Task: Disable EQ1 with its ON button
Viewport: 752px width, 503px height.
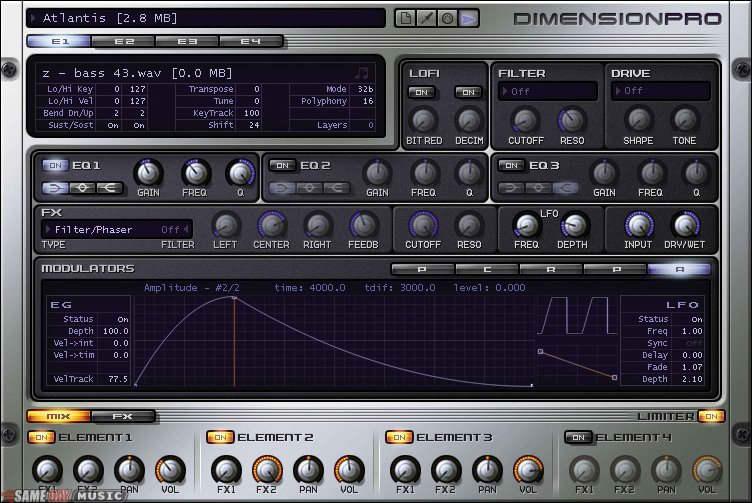Action: tap(55, 165)
